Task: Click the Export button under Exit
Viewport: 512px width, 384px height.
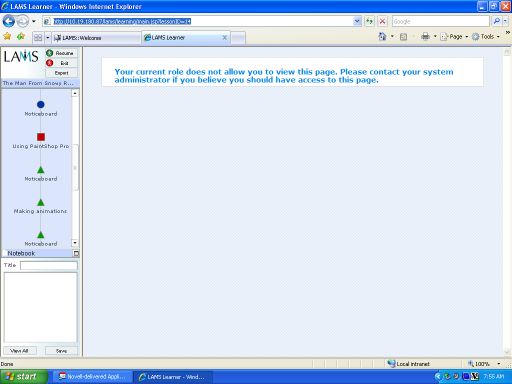Action: [61, 73]
